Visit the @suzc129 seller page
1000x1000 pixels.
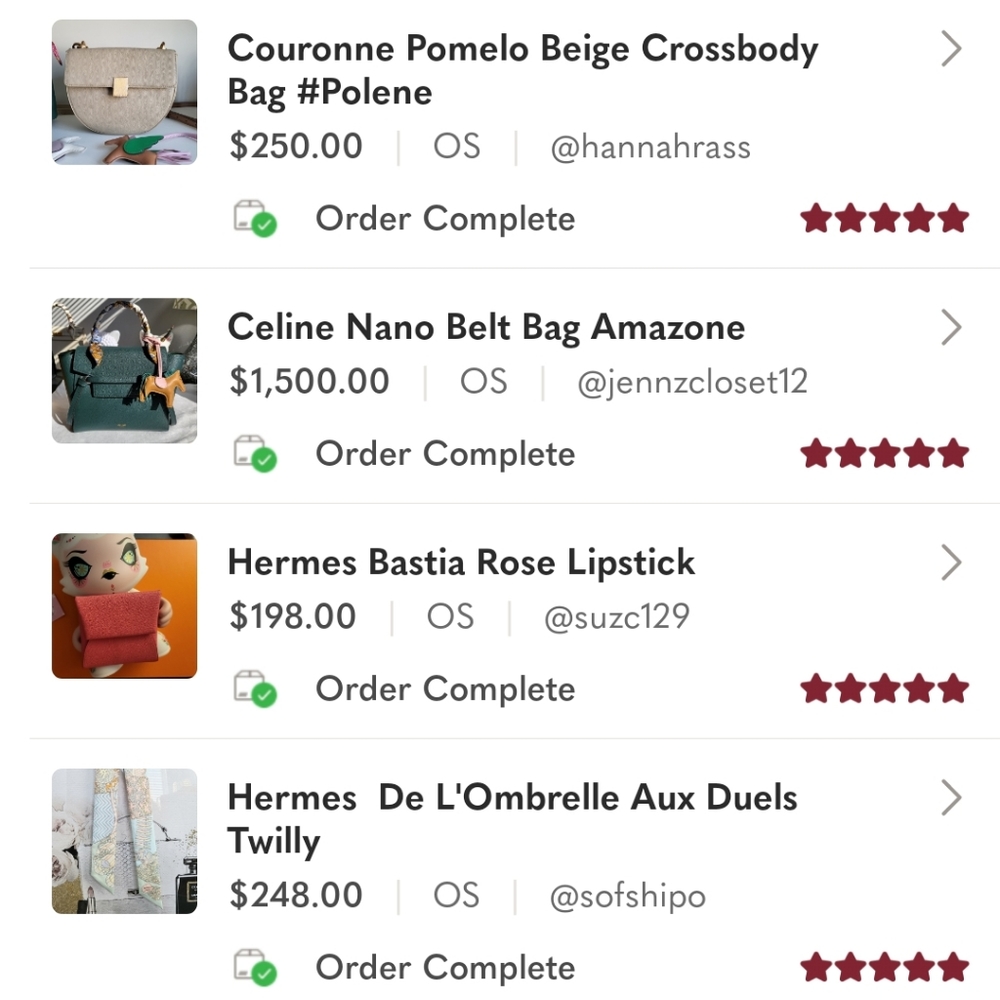[x=617, y=617]
